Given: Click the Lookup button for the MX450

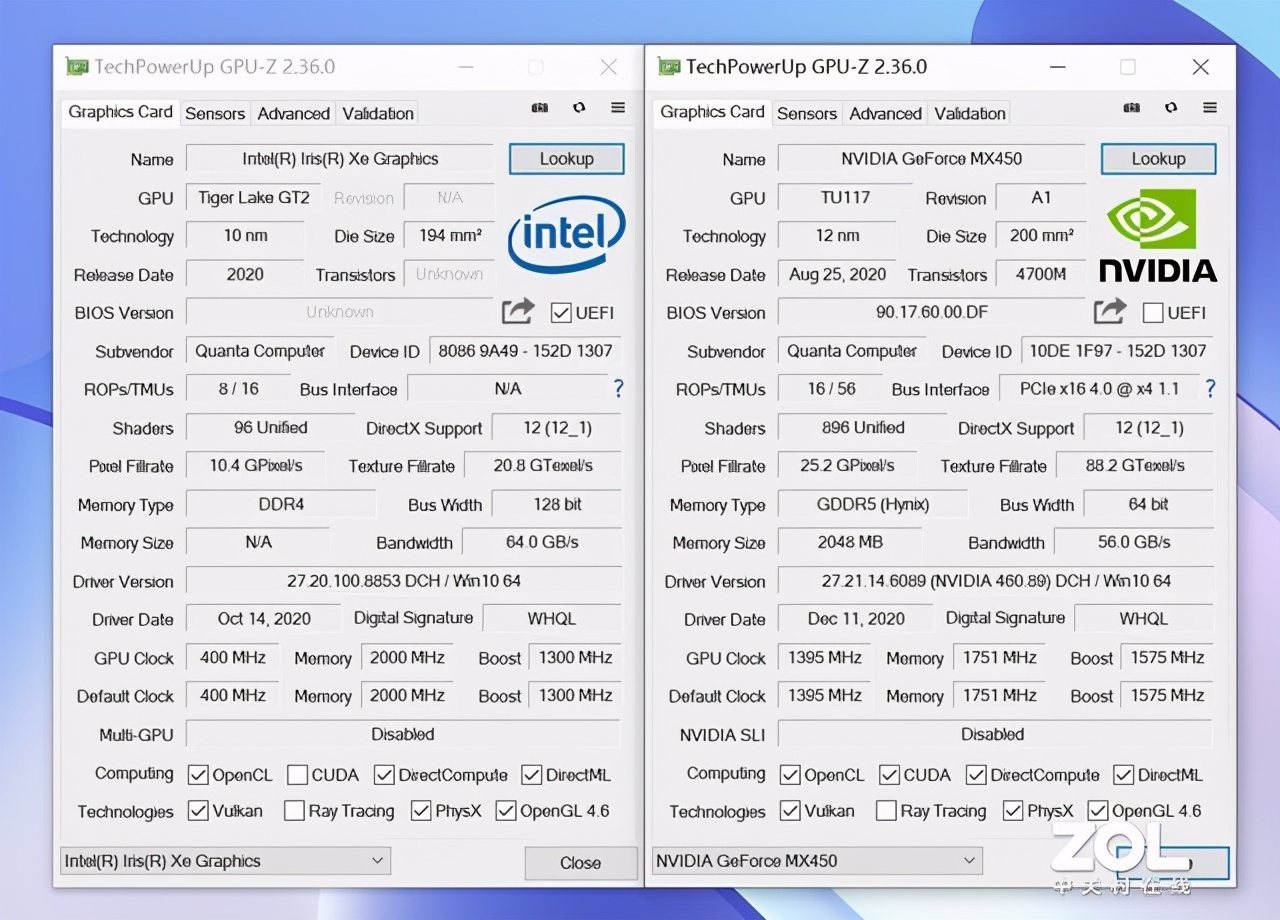Looking at the screenshot, I should 1158,158.
